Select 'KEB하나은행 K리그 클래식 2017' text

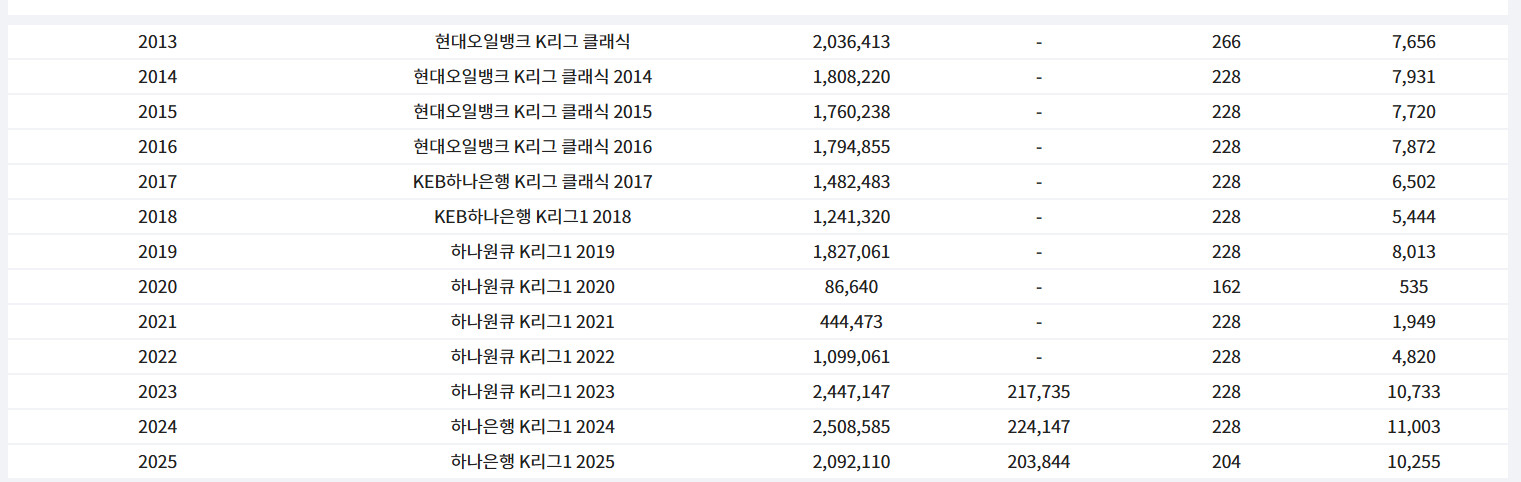click(x=532, y=182)
